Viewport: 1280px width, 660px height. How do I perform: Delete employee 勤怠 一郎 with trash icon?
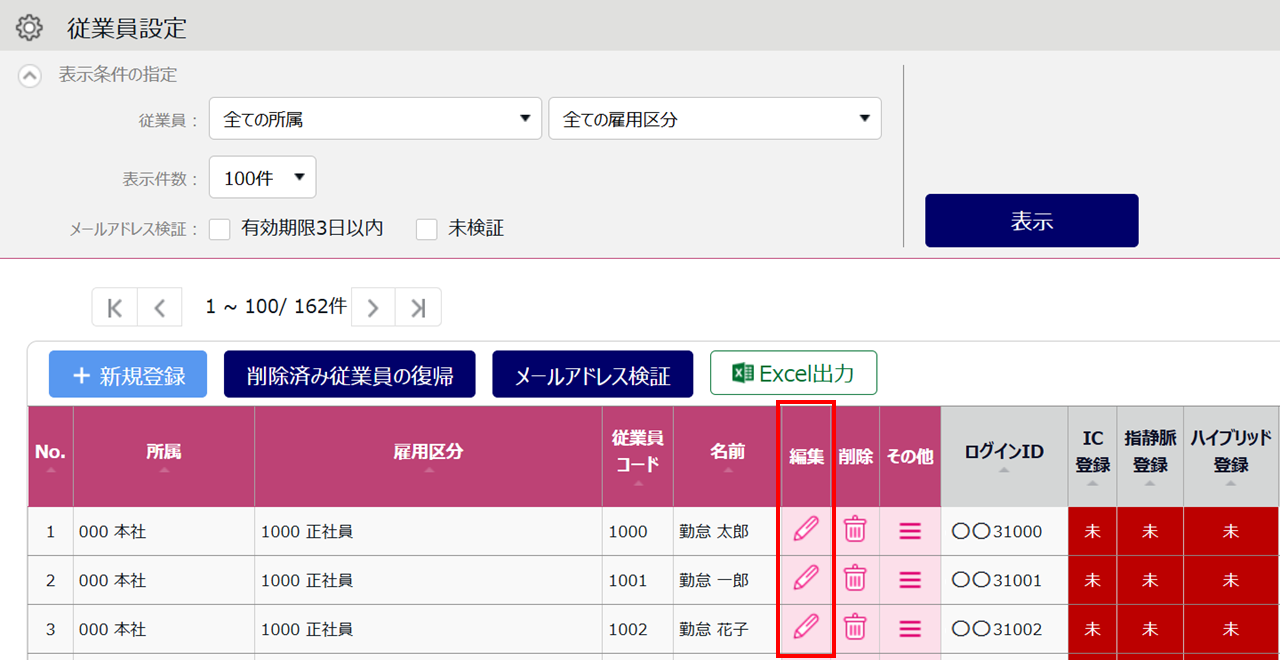pyautogui.click(x=855, y=578)
